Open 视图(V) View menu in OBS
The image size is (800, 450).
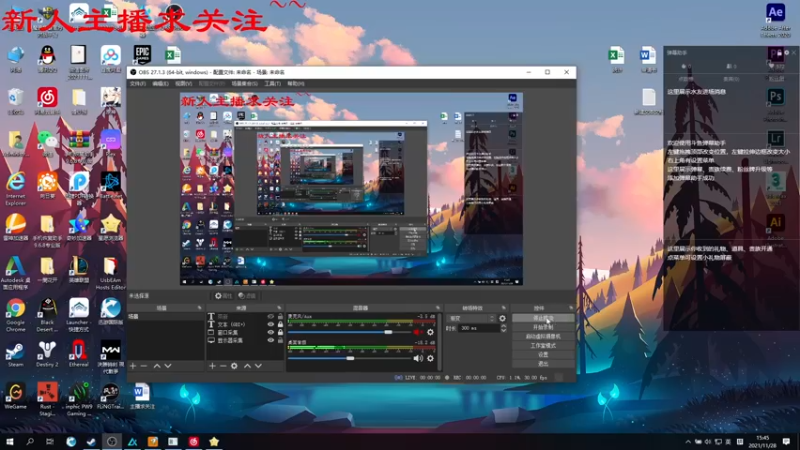point(183,84)
